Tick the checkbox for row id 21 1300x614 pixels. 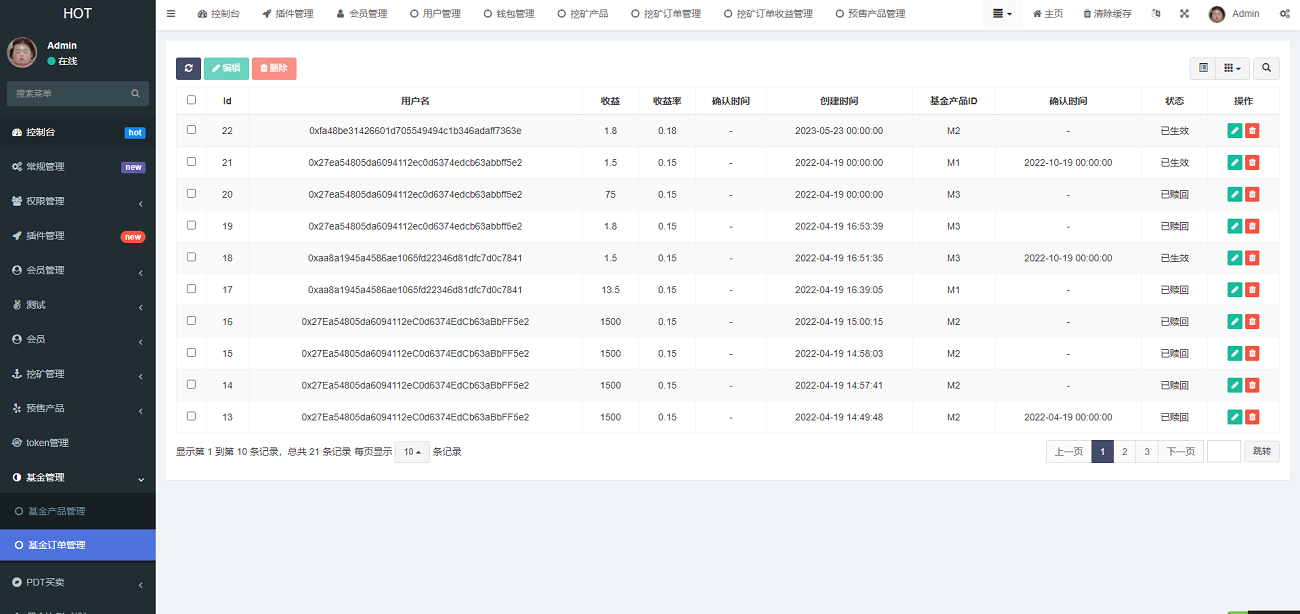click(x=192, y=162)
